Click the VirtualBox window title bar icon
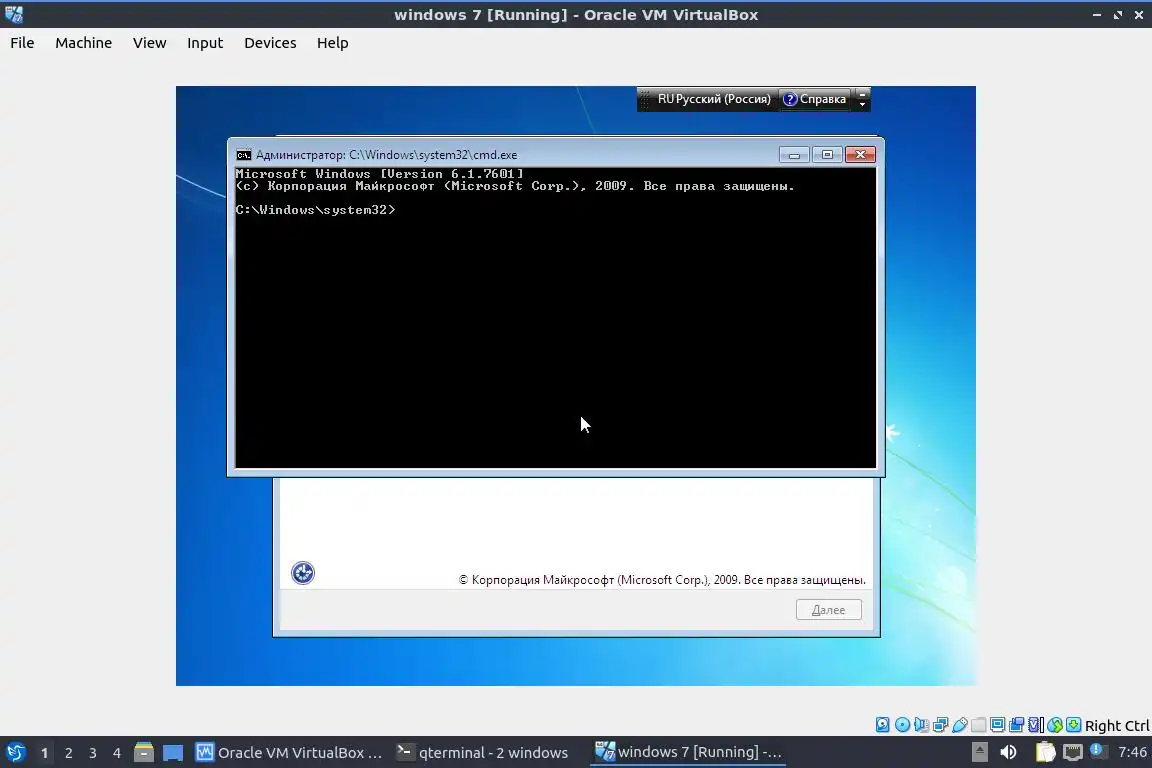 click(x=13, y=14)
